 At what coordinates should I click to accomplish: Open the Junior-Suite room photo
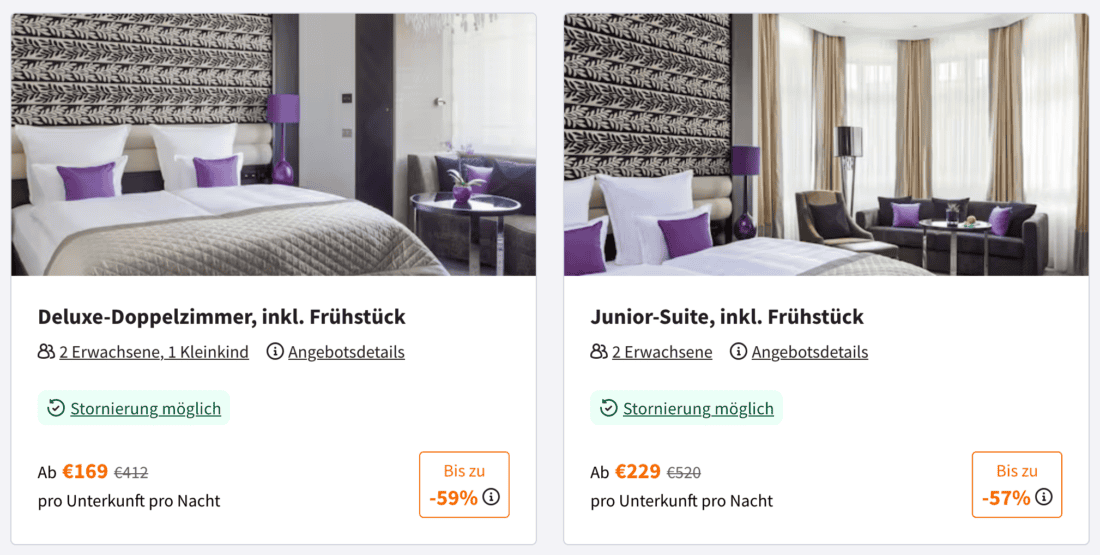click(826, 144)
